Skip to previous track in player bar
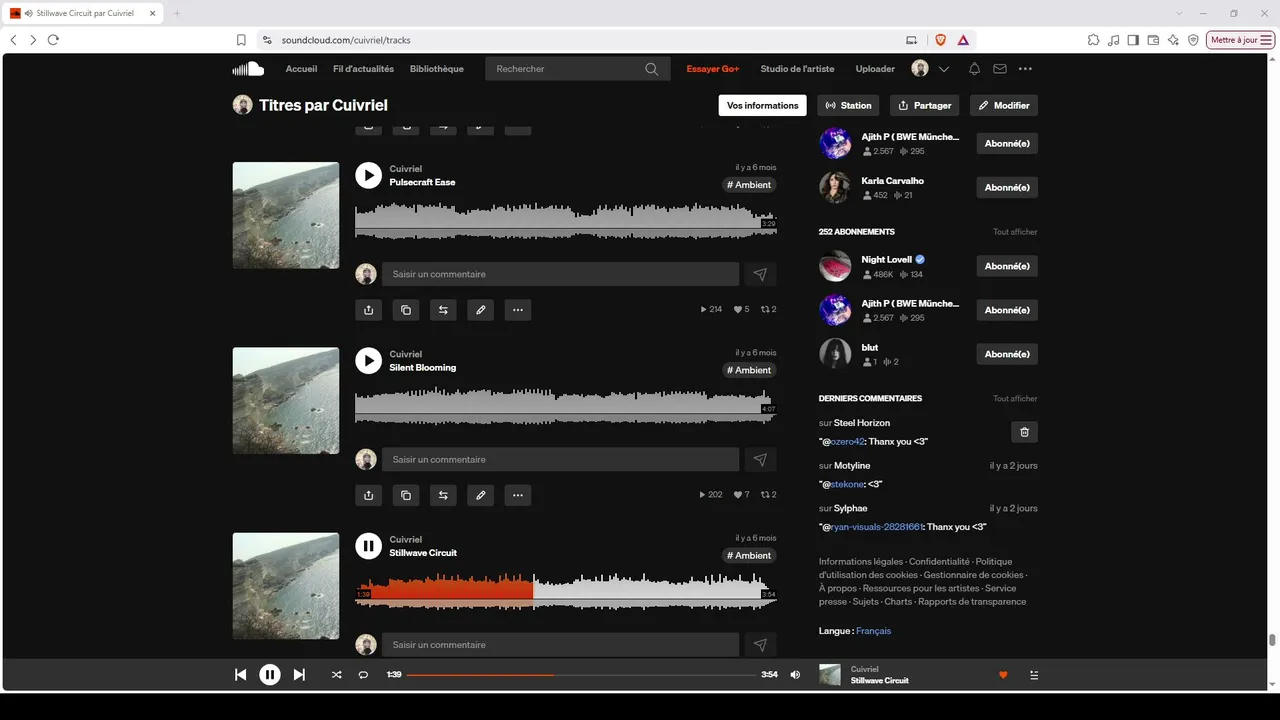 pyautogui.click(x=240, y=675)
